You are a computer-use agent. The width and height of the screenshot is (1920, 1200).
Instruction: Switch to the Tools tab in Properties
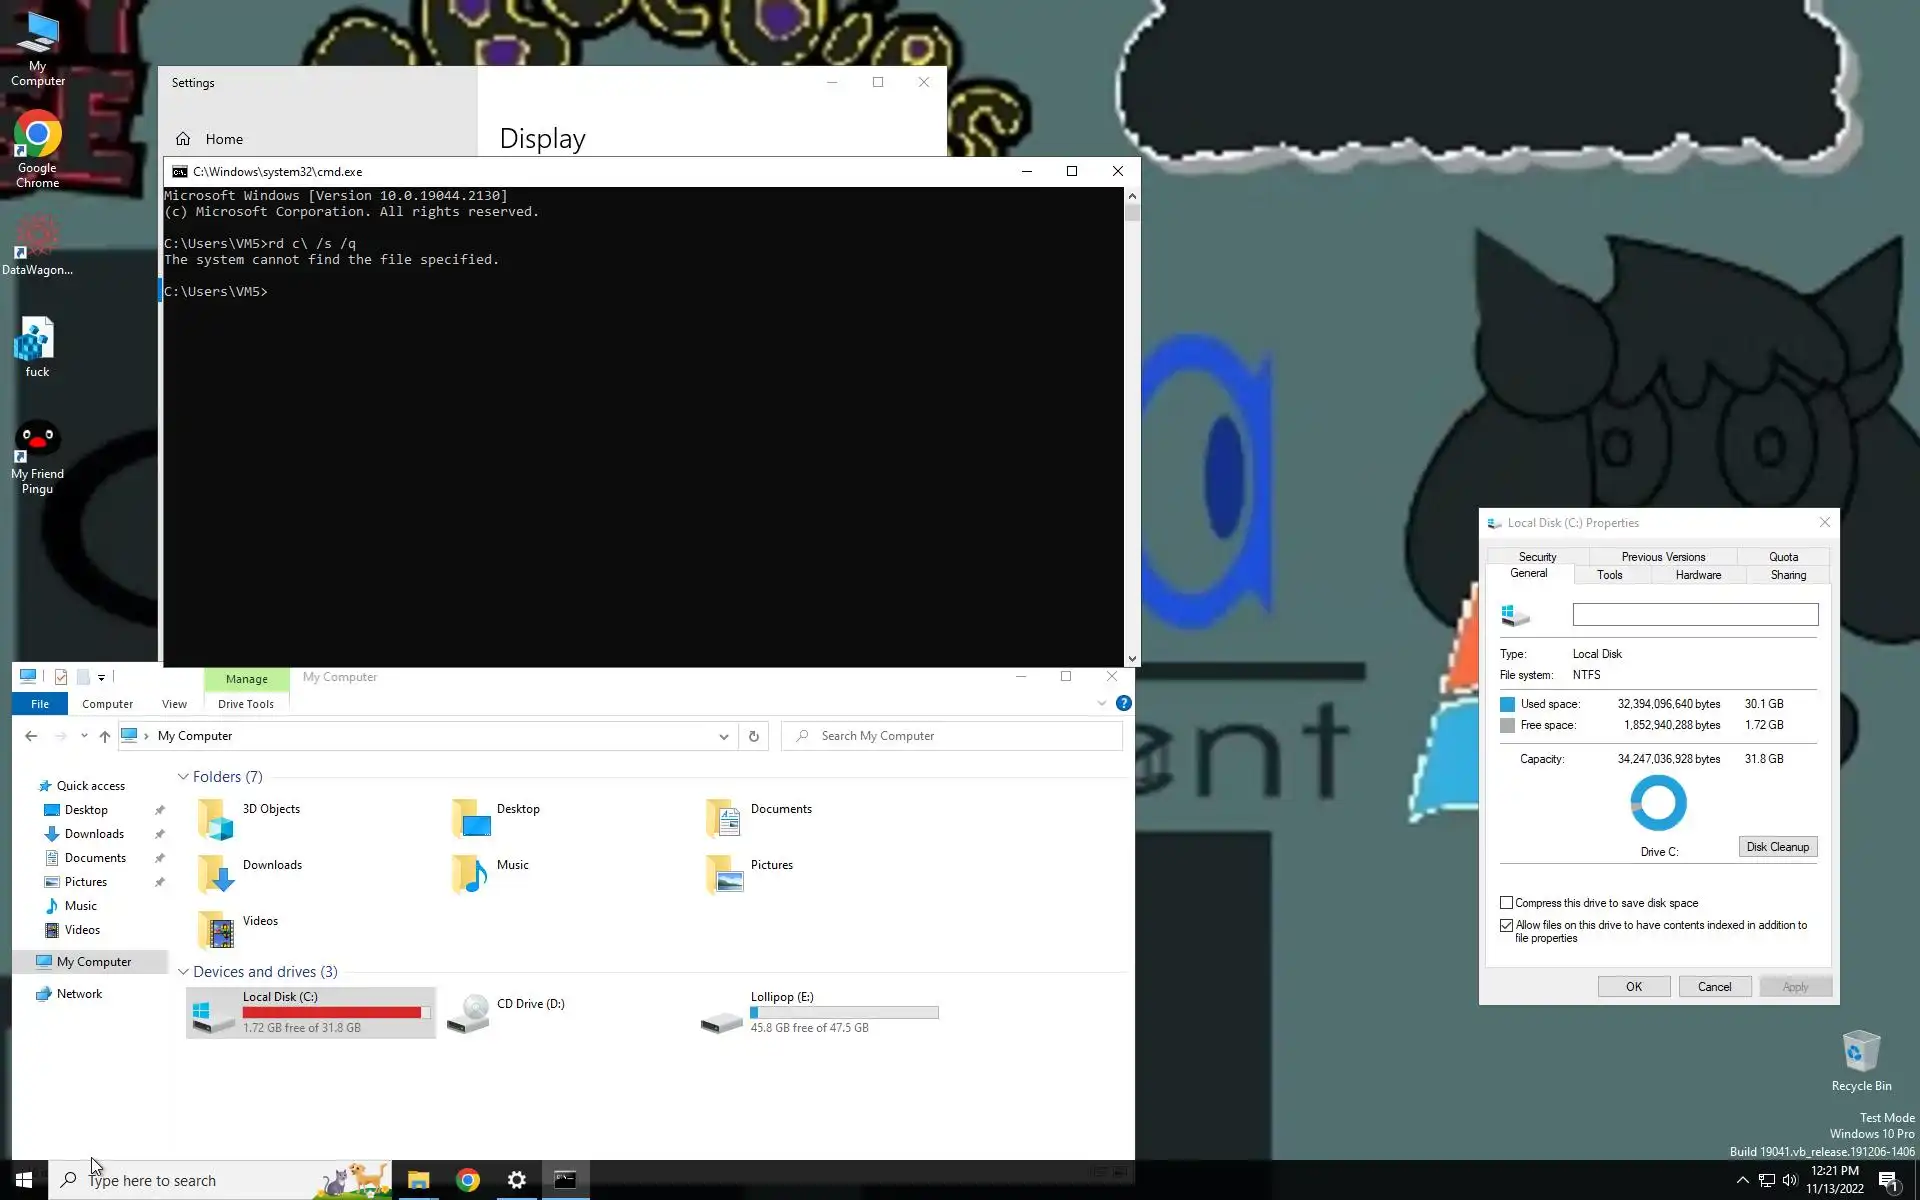pyautogui.click(x=1609, y=575)
